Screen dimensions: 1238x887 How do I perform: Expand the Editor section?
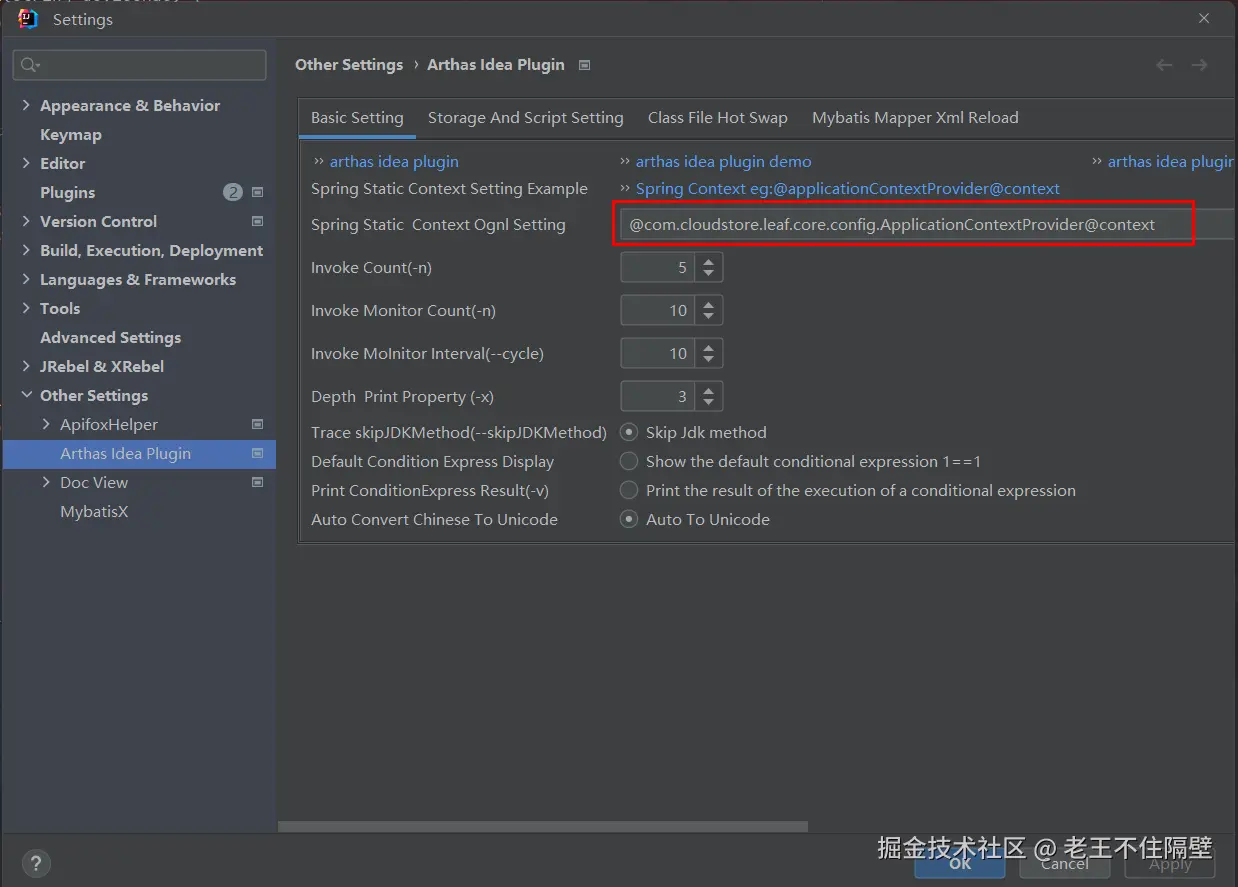point(26,163)
